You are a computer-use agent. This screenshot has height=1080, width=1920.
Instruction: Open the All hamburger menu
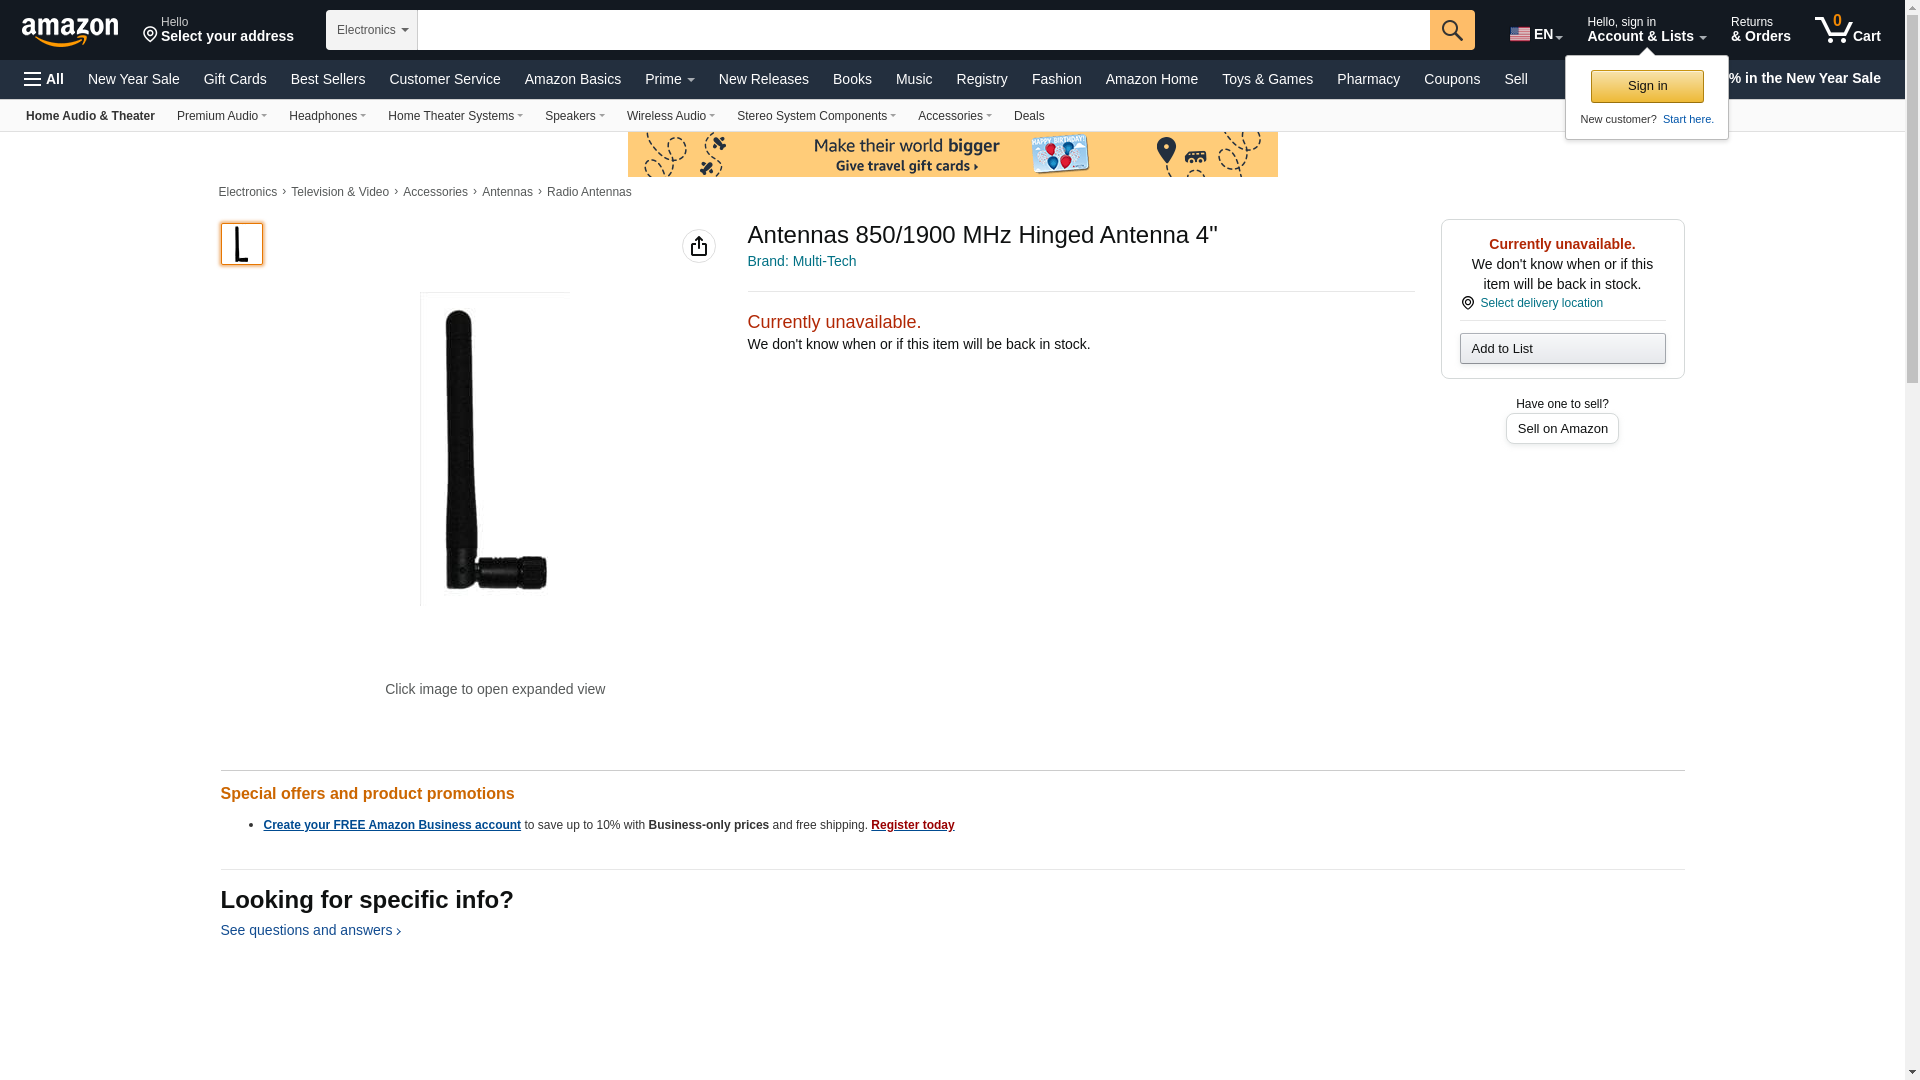[44, 79]
